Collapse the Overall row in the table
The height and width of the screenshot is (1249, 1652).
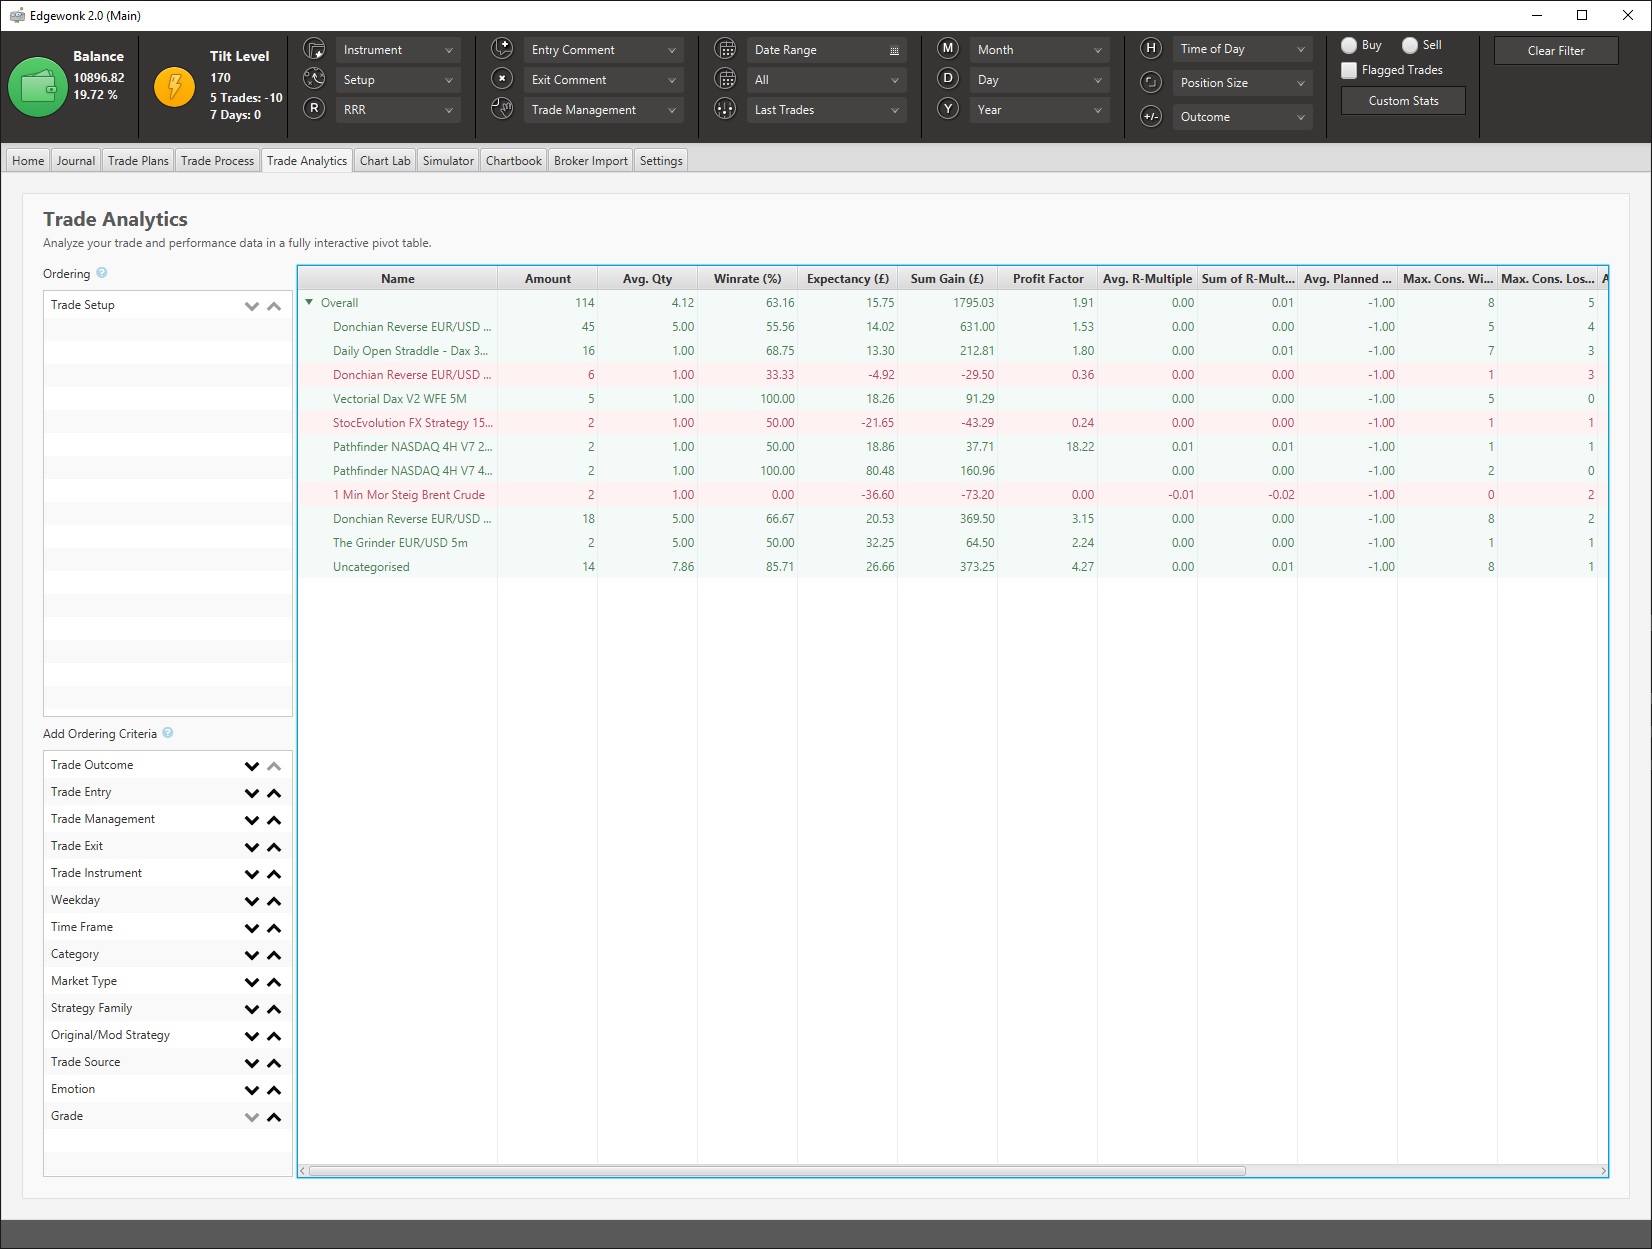[310, 302]
